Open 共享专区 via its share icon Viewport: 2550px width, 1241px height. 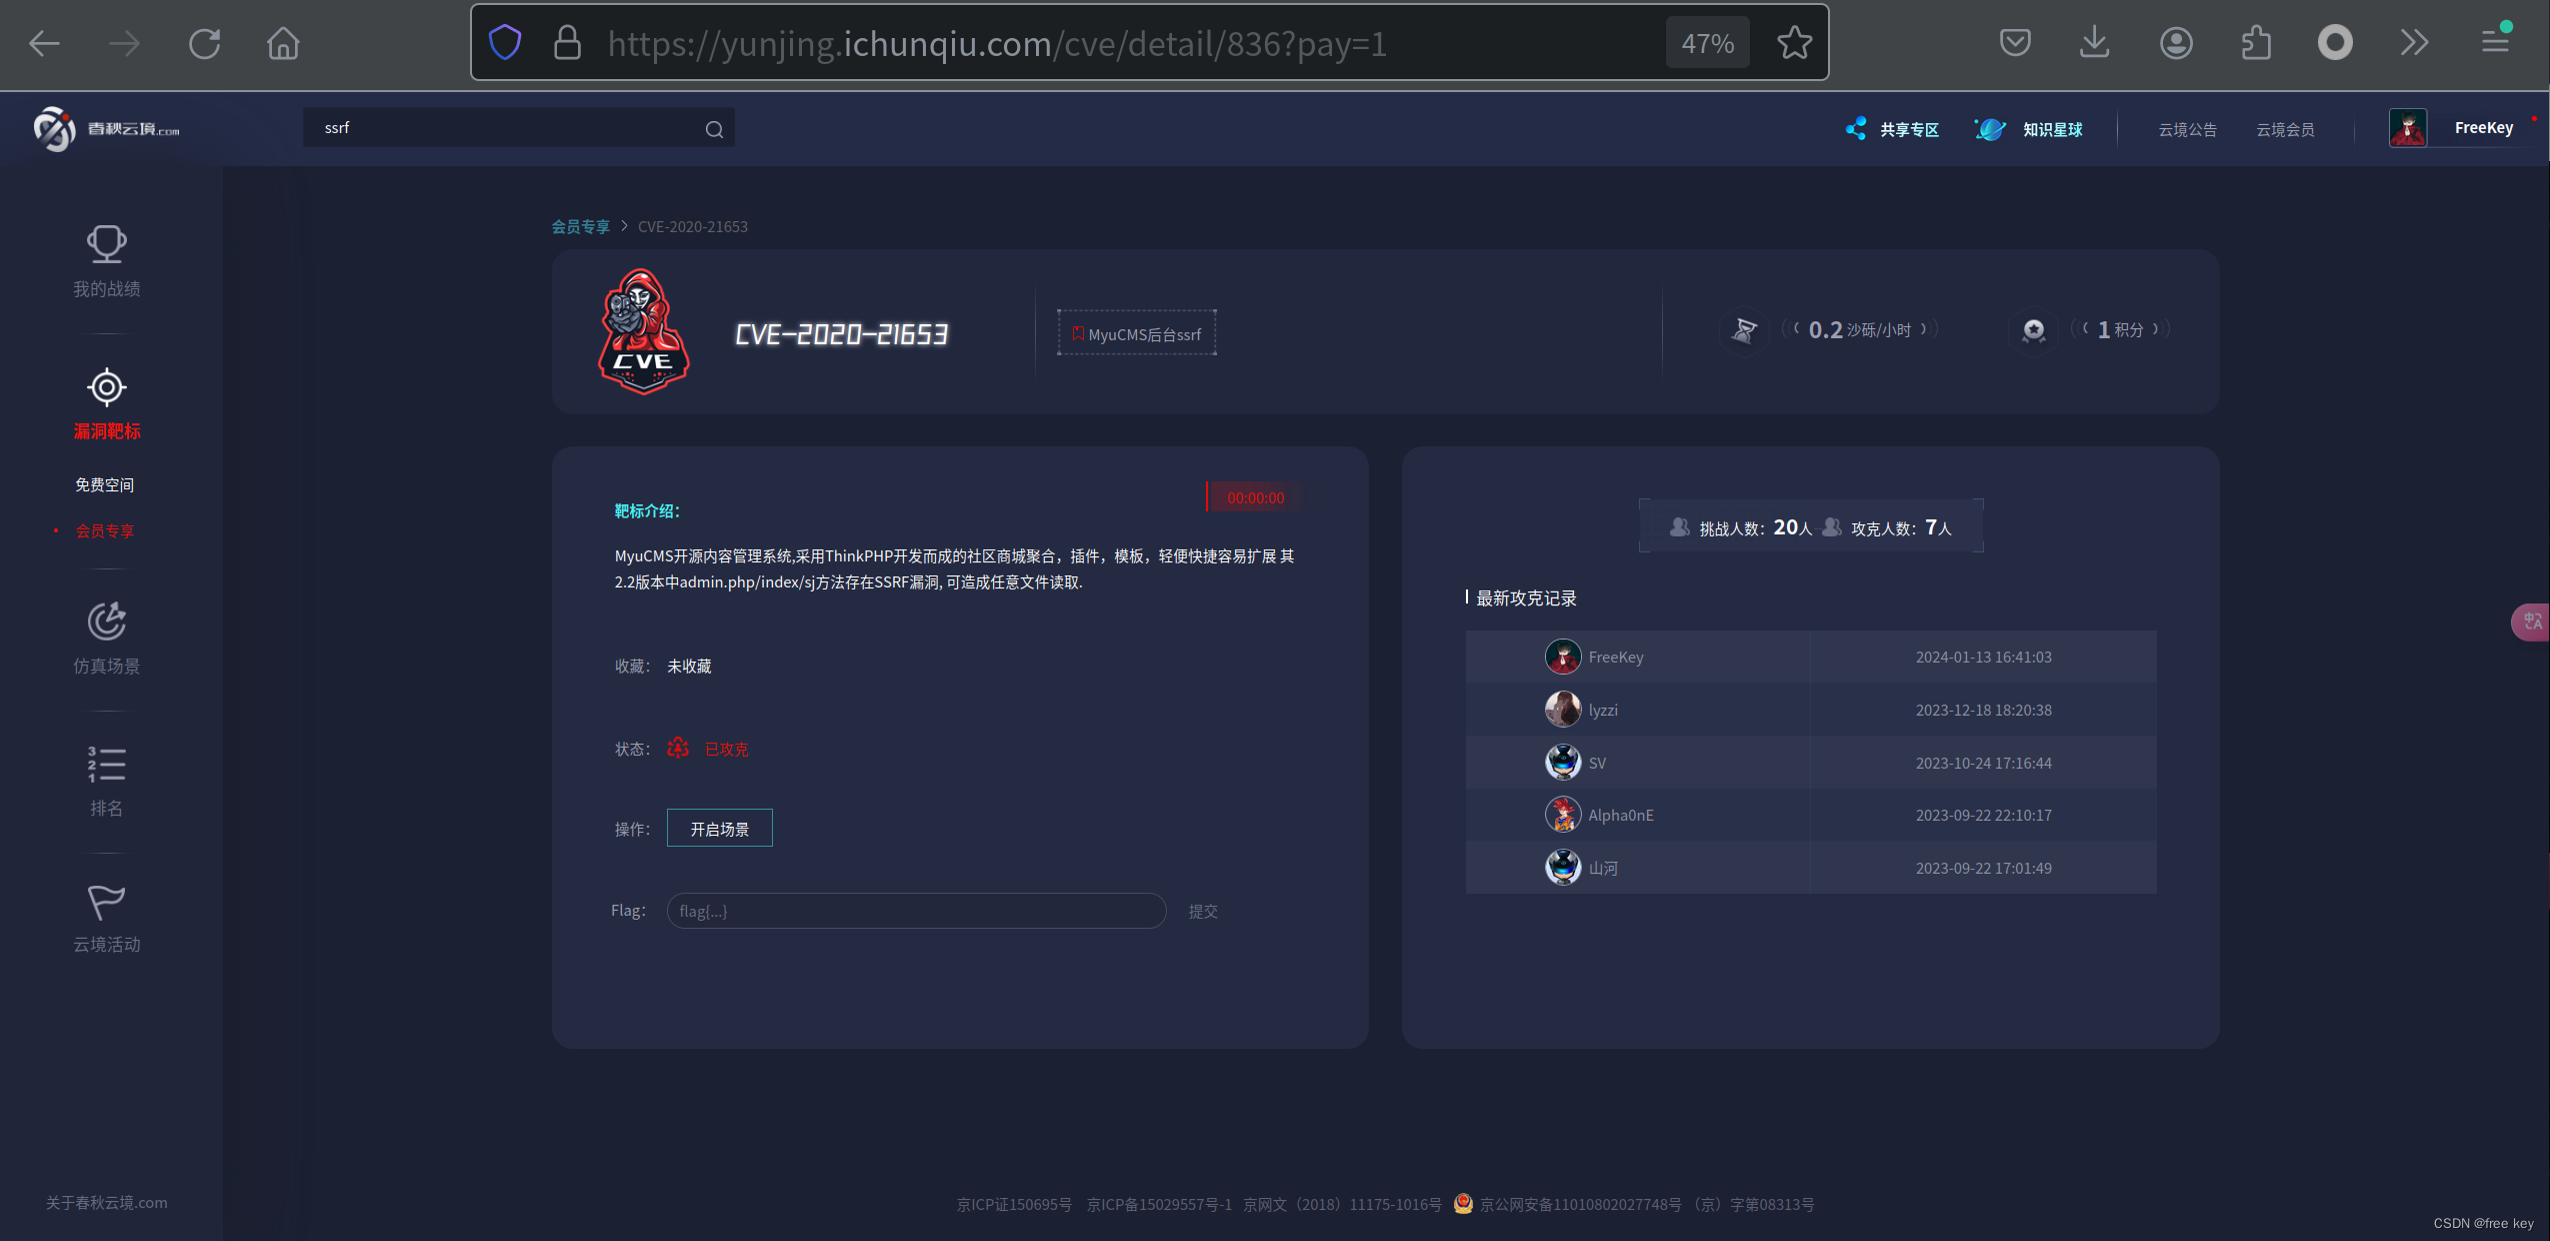tap(1855, 128)
